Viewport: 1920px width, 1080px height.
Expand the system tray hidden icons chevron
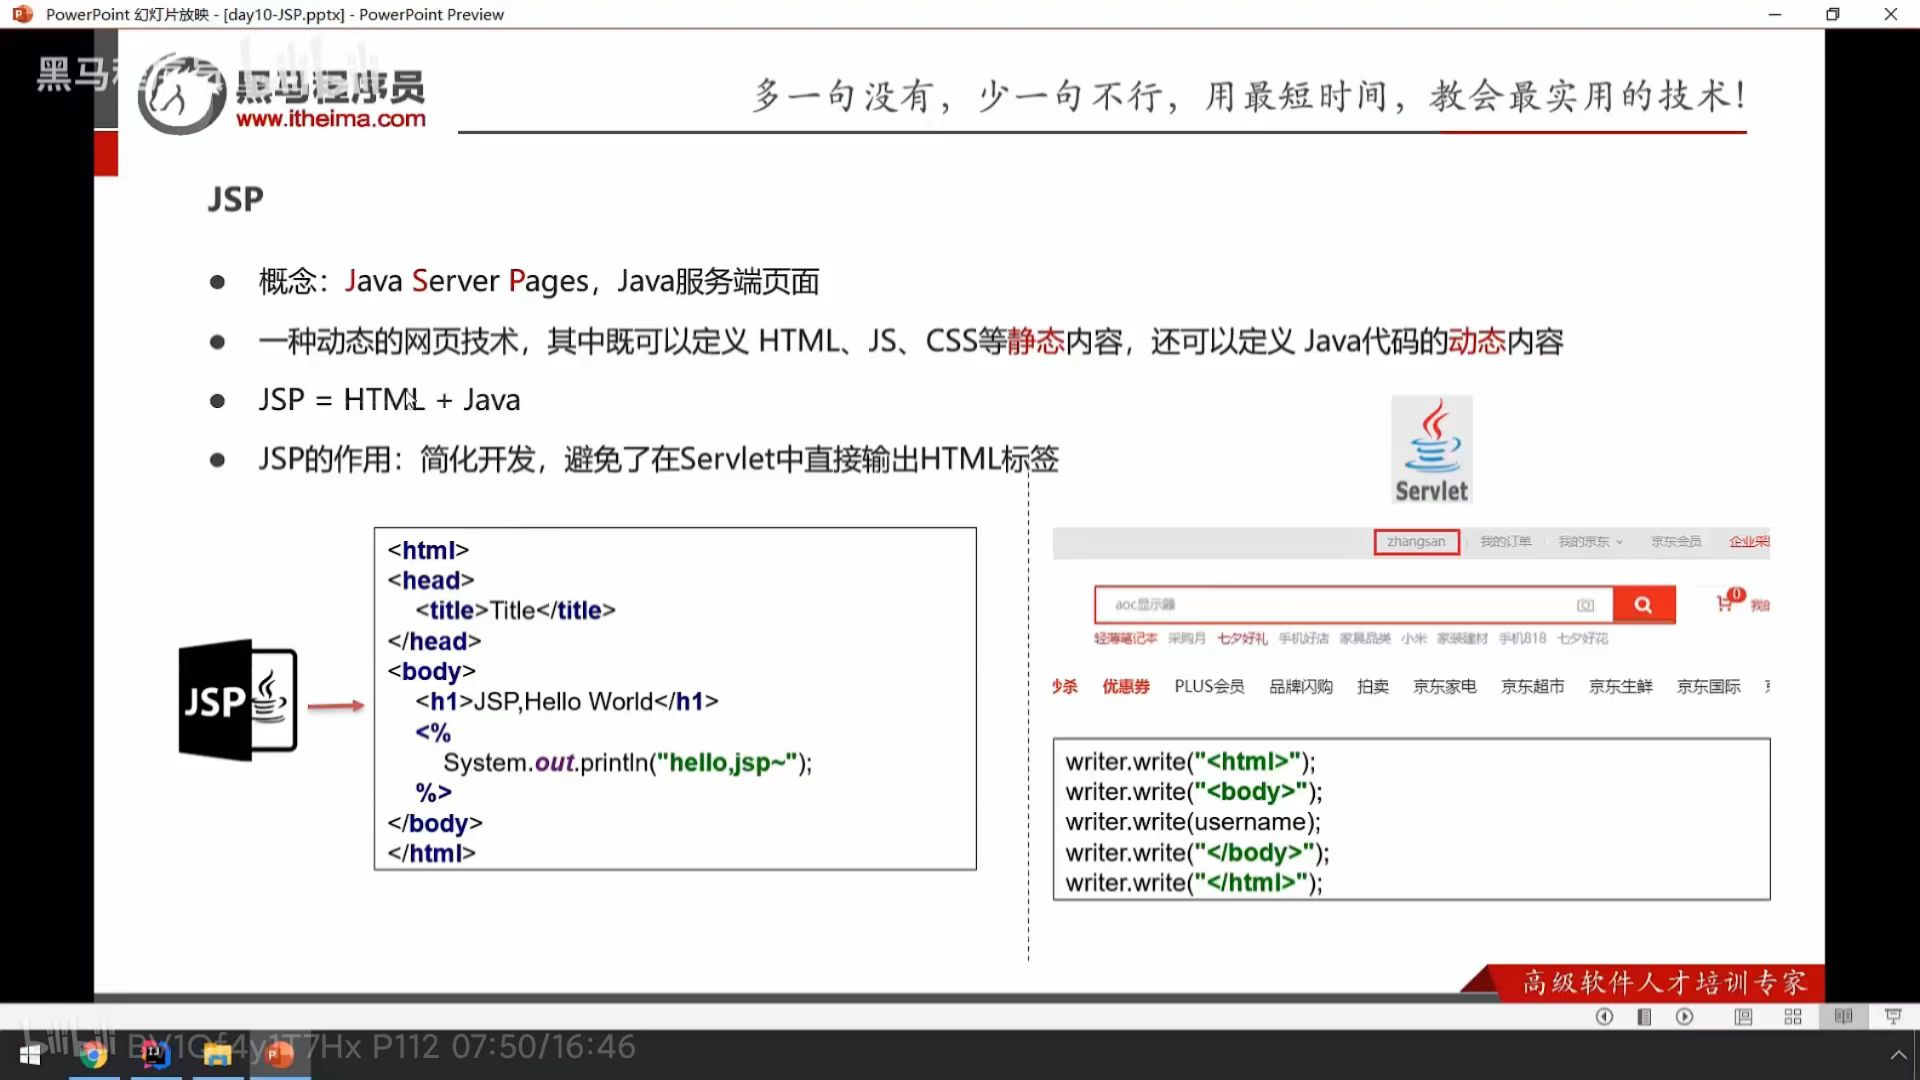(x=1897, y=1055)
